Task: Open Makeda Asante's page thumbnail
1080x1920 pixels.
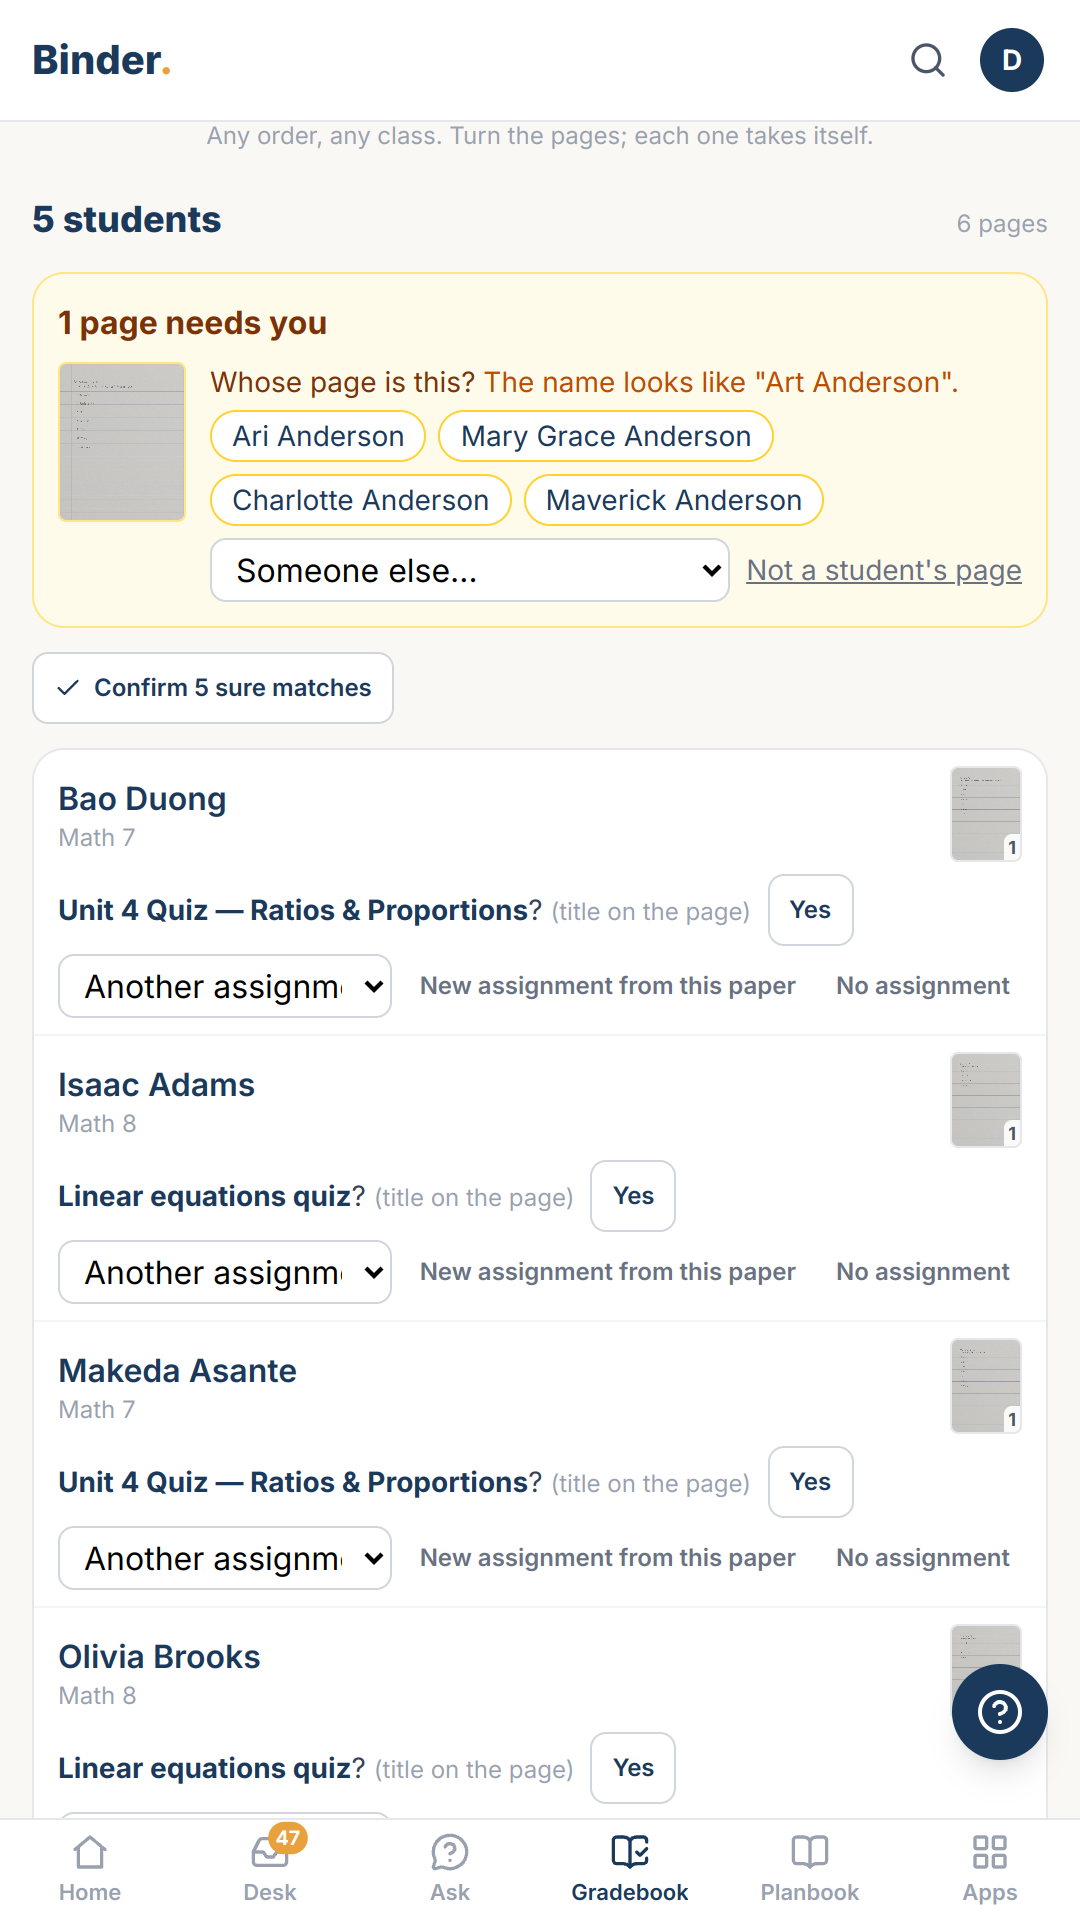Action: 986,1386
